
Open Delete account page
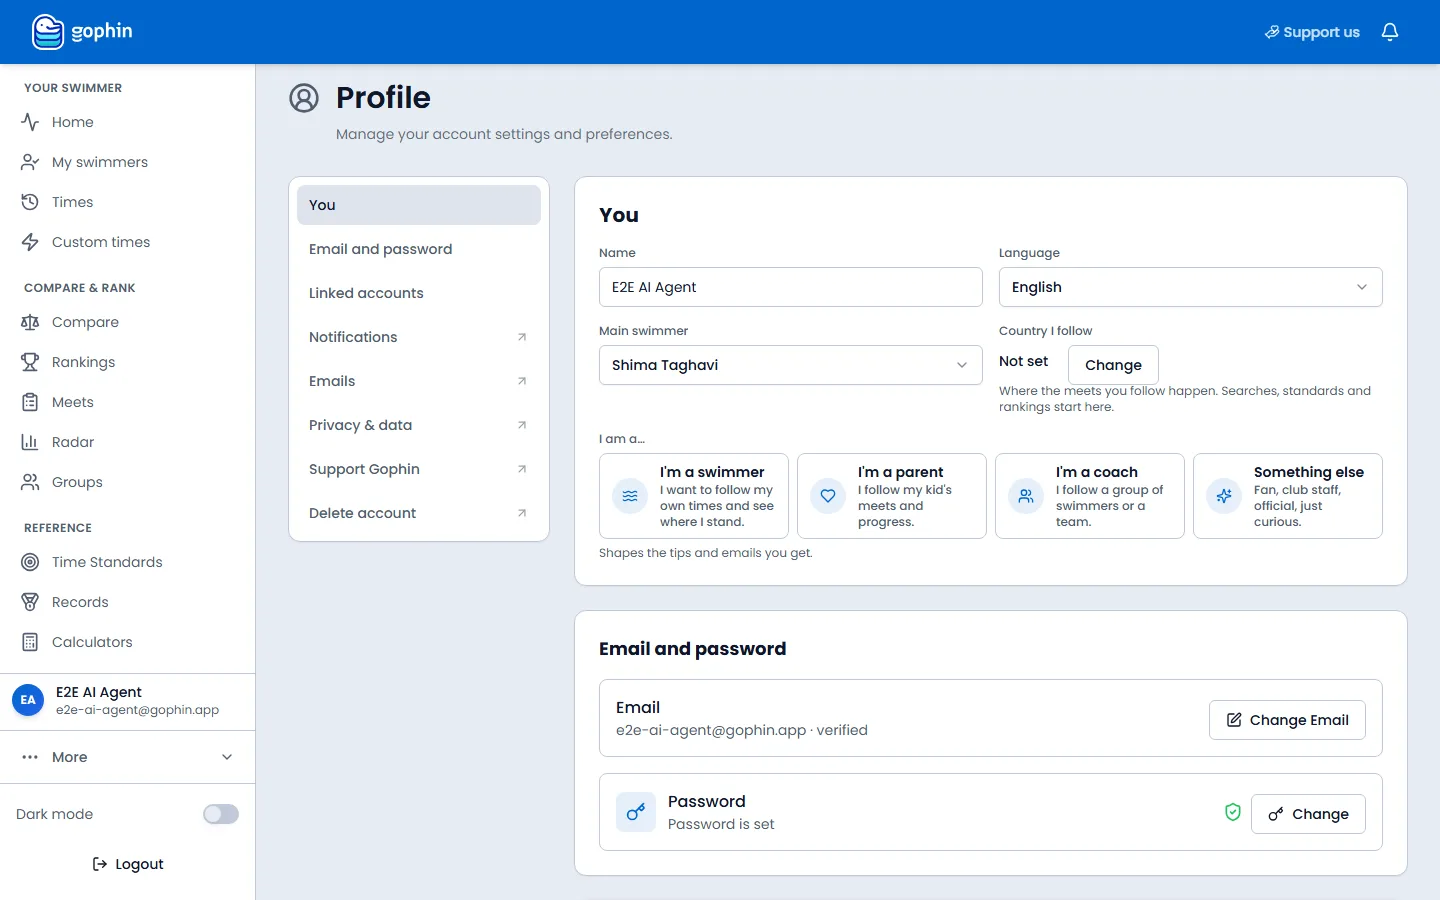(x=419, y=513)
